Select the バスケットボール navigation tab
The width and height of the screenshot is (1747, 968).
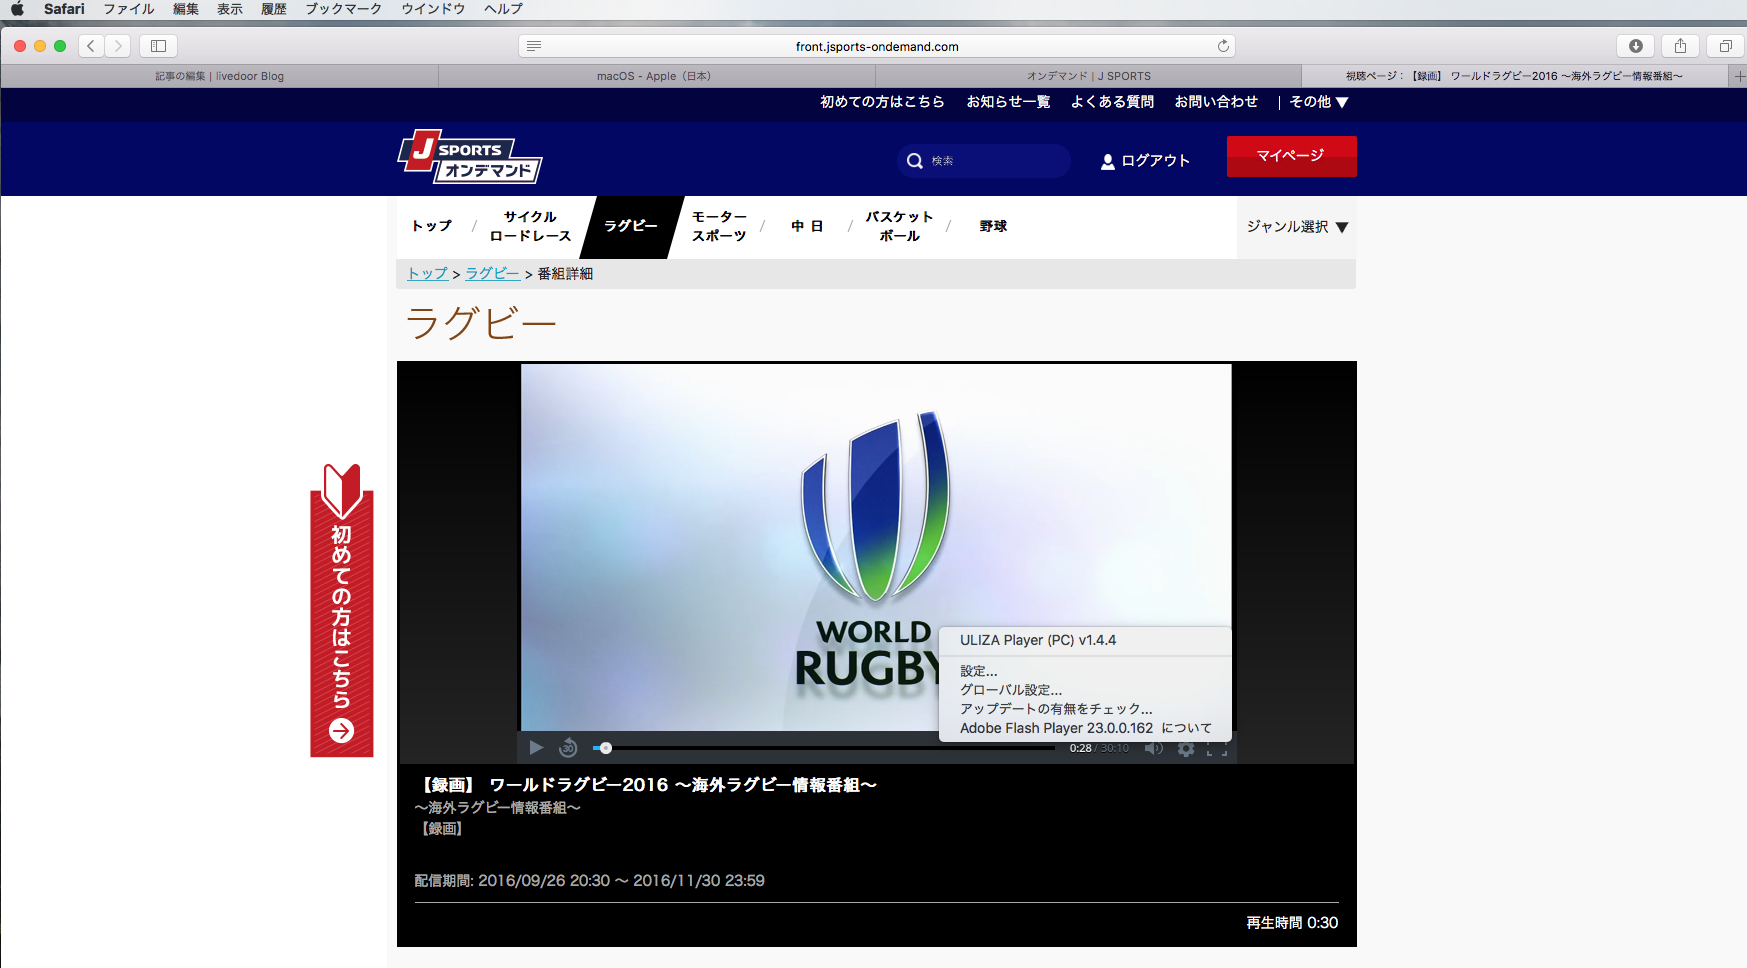point(899,226)
